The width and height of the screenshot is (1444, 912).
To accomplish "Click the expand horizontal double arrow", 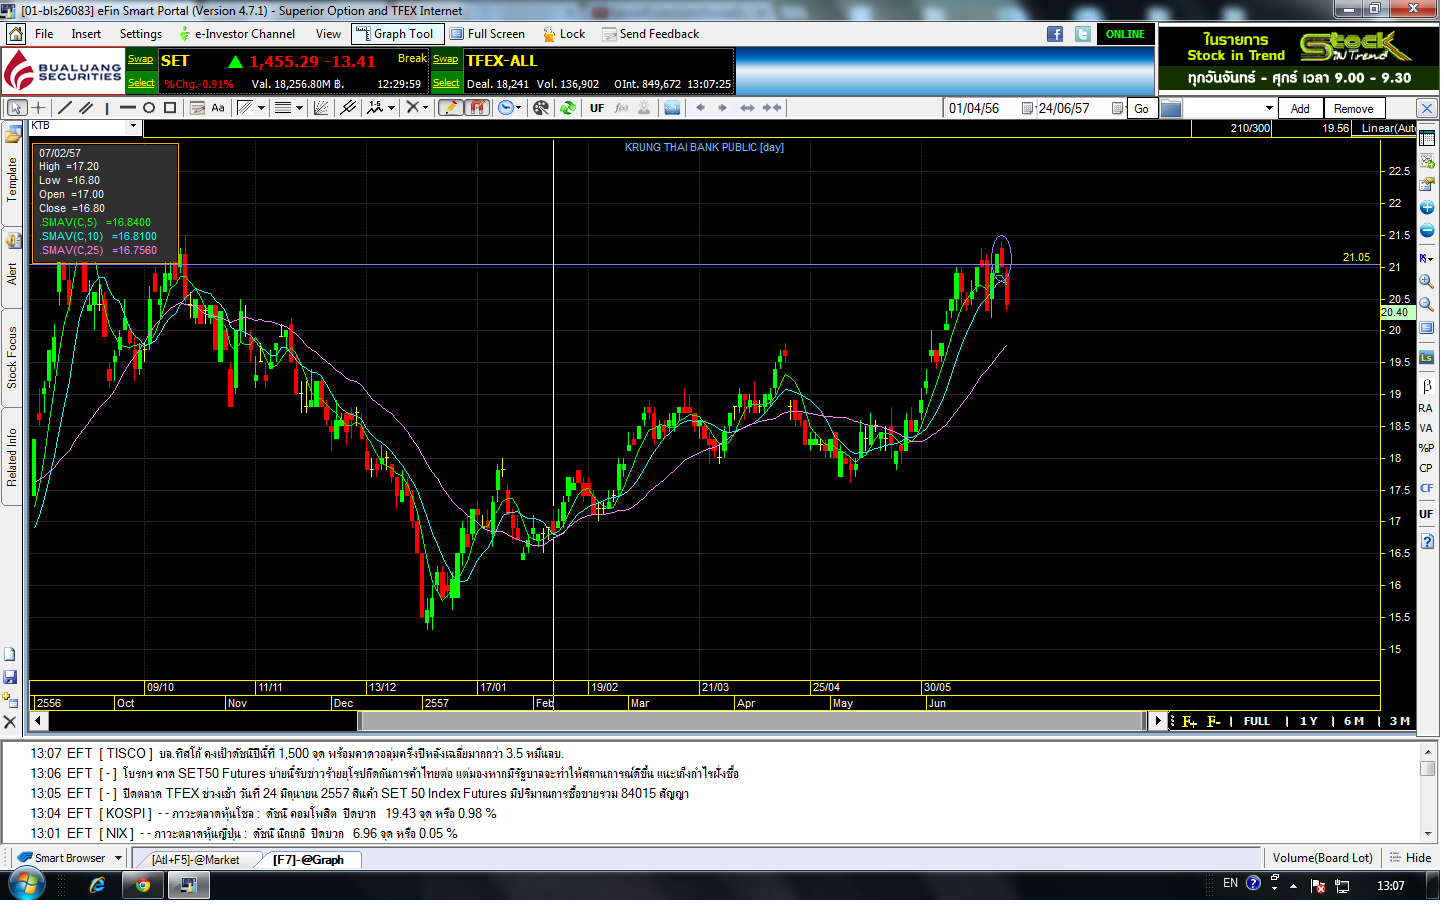I will point(747,108).
